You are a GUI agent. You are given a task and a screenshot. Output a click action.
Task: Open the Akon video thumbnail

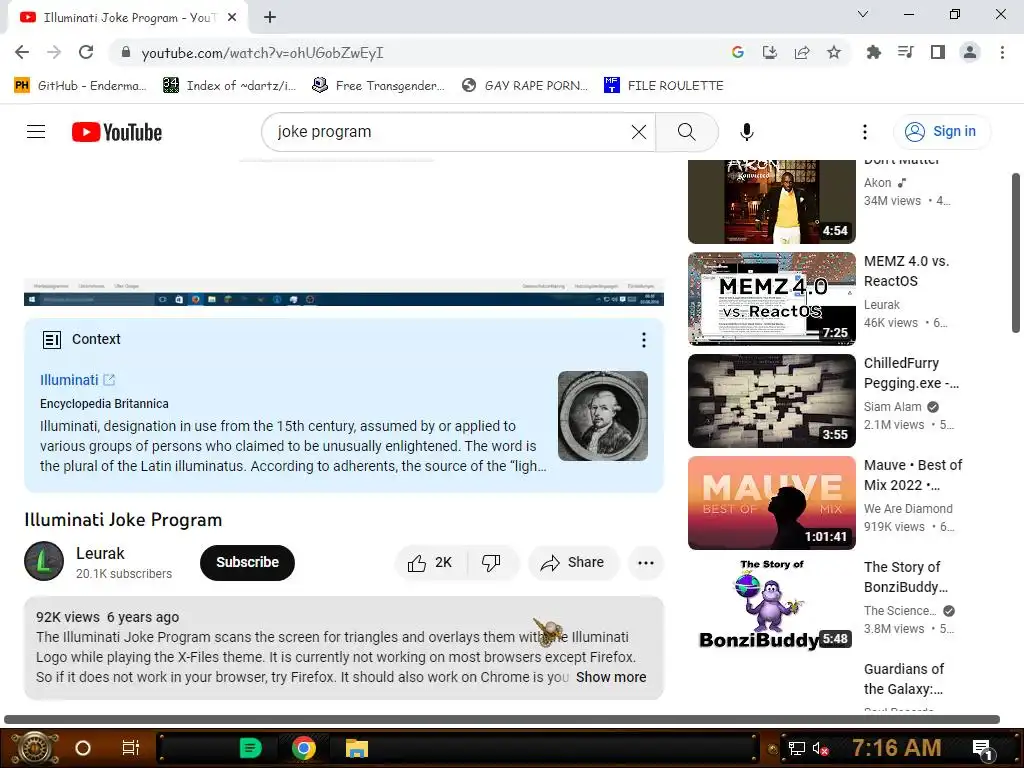[771, 201]
